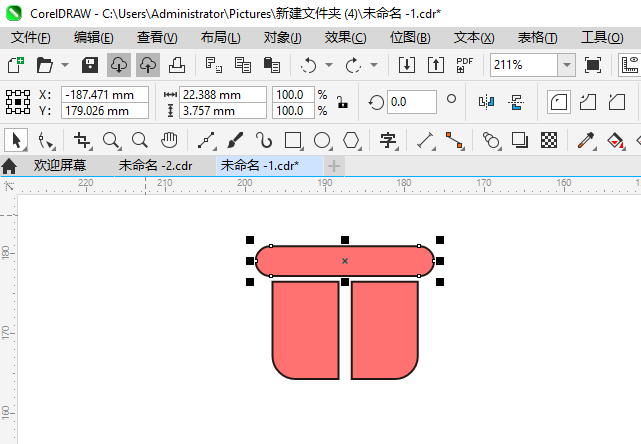The height and width of the screenshot is (444, 641).
Task: Click the Open folder icon
Action: click(45, 65)
